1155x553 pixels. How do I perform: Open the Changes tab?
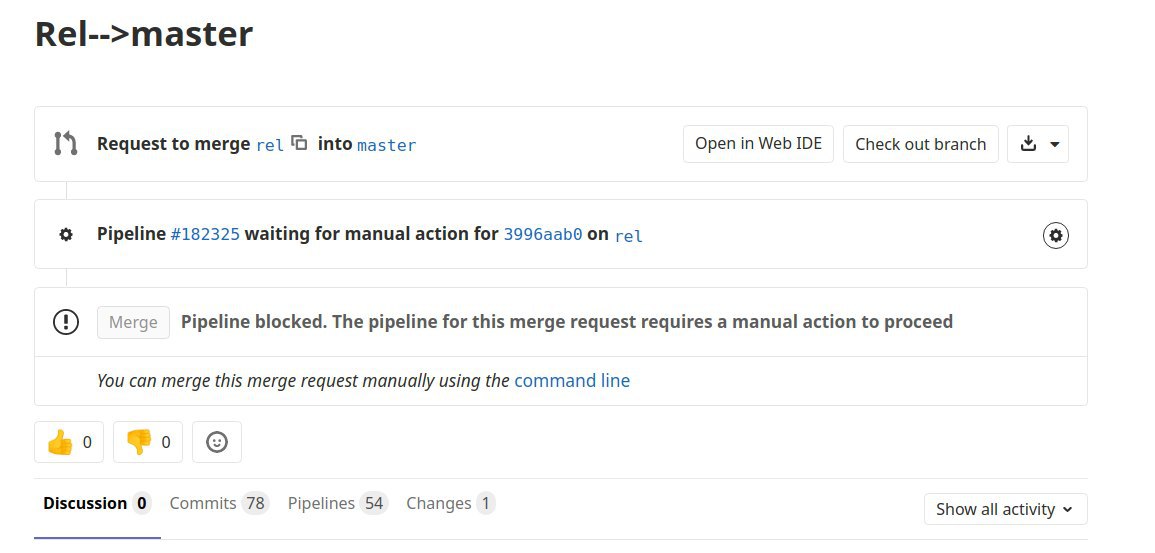(x=450, y=504)
